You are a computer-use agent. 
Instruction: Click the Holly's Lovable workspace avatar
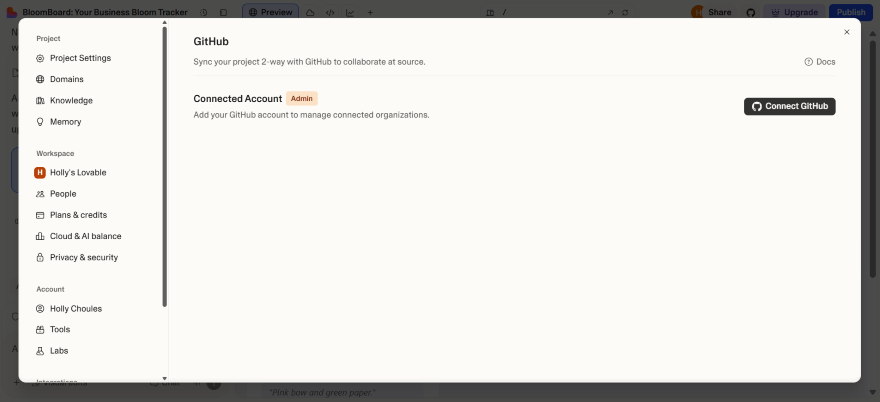click(x=40, y=173)
